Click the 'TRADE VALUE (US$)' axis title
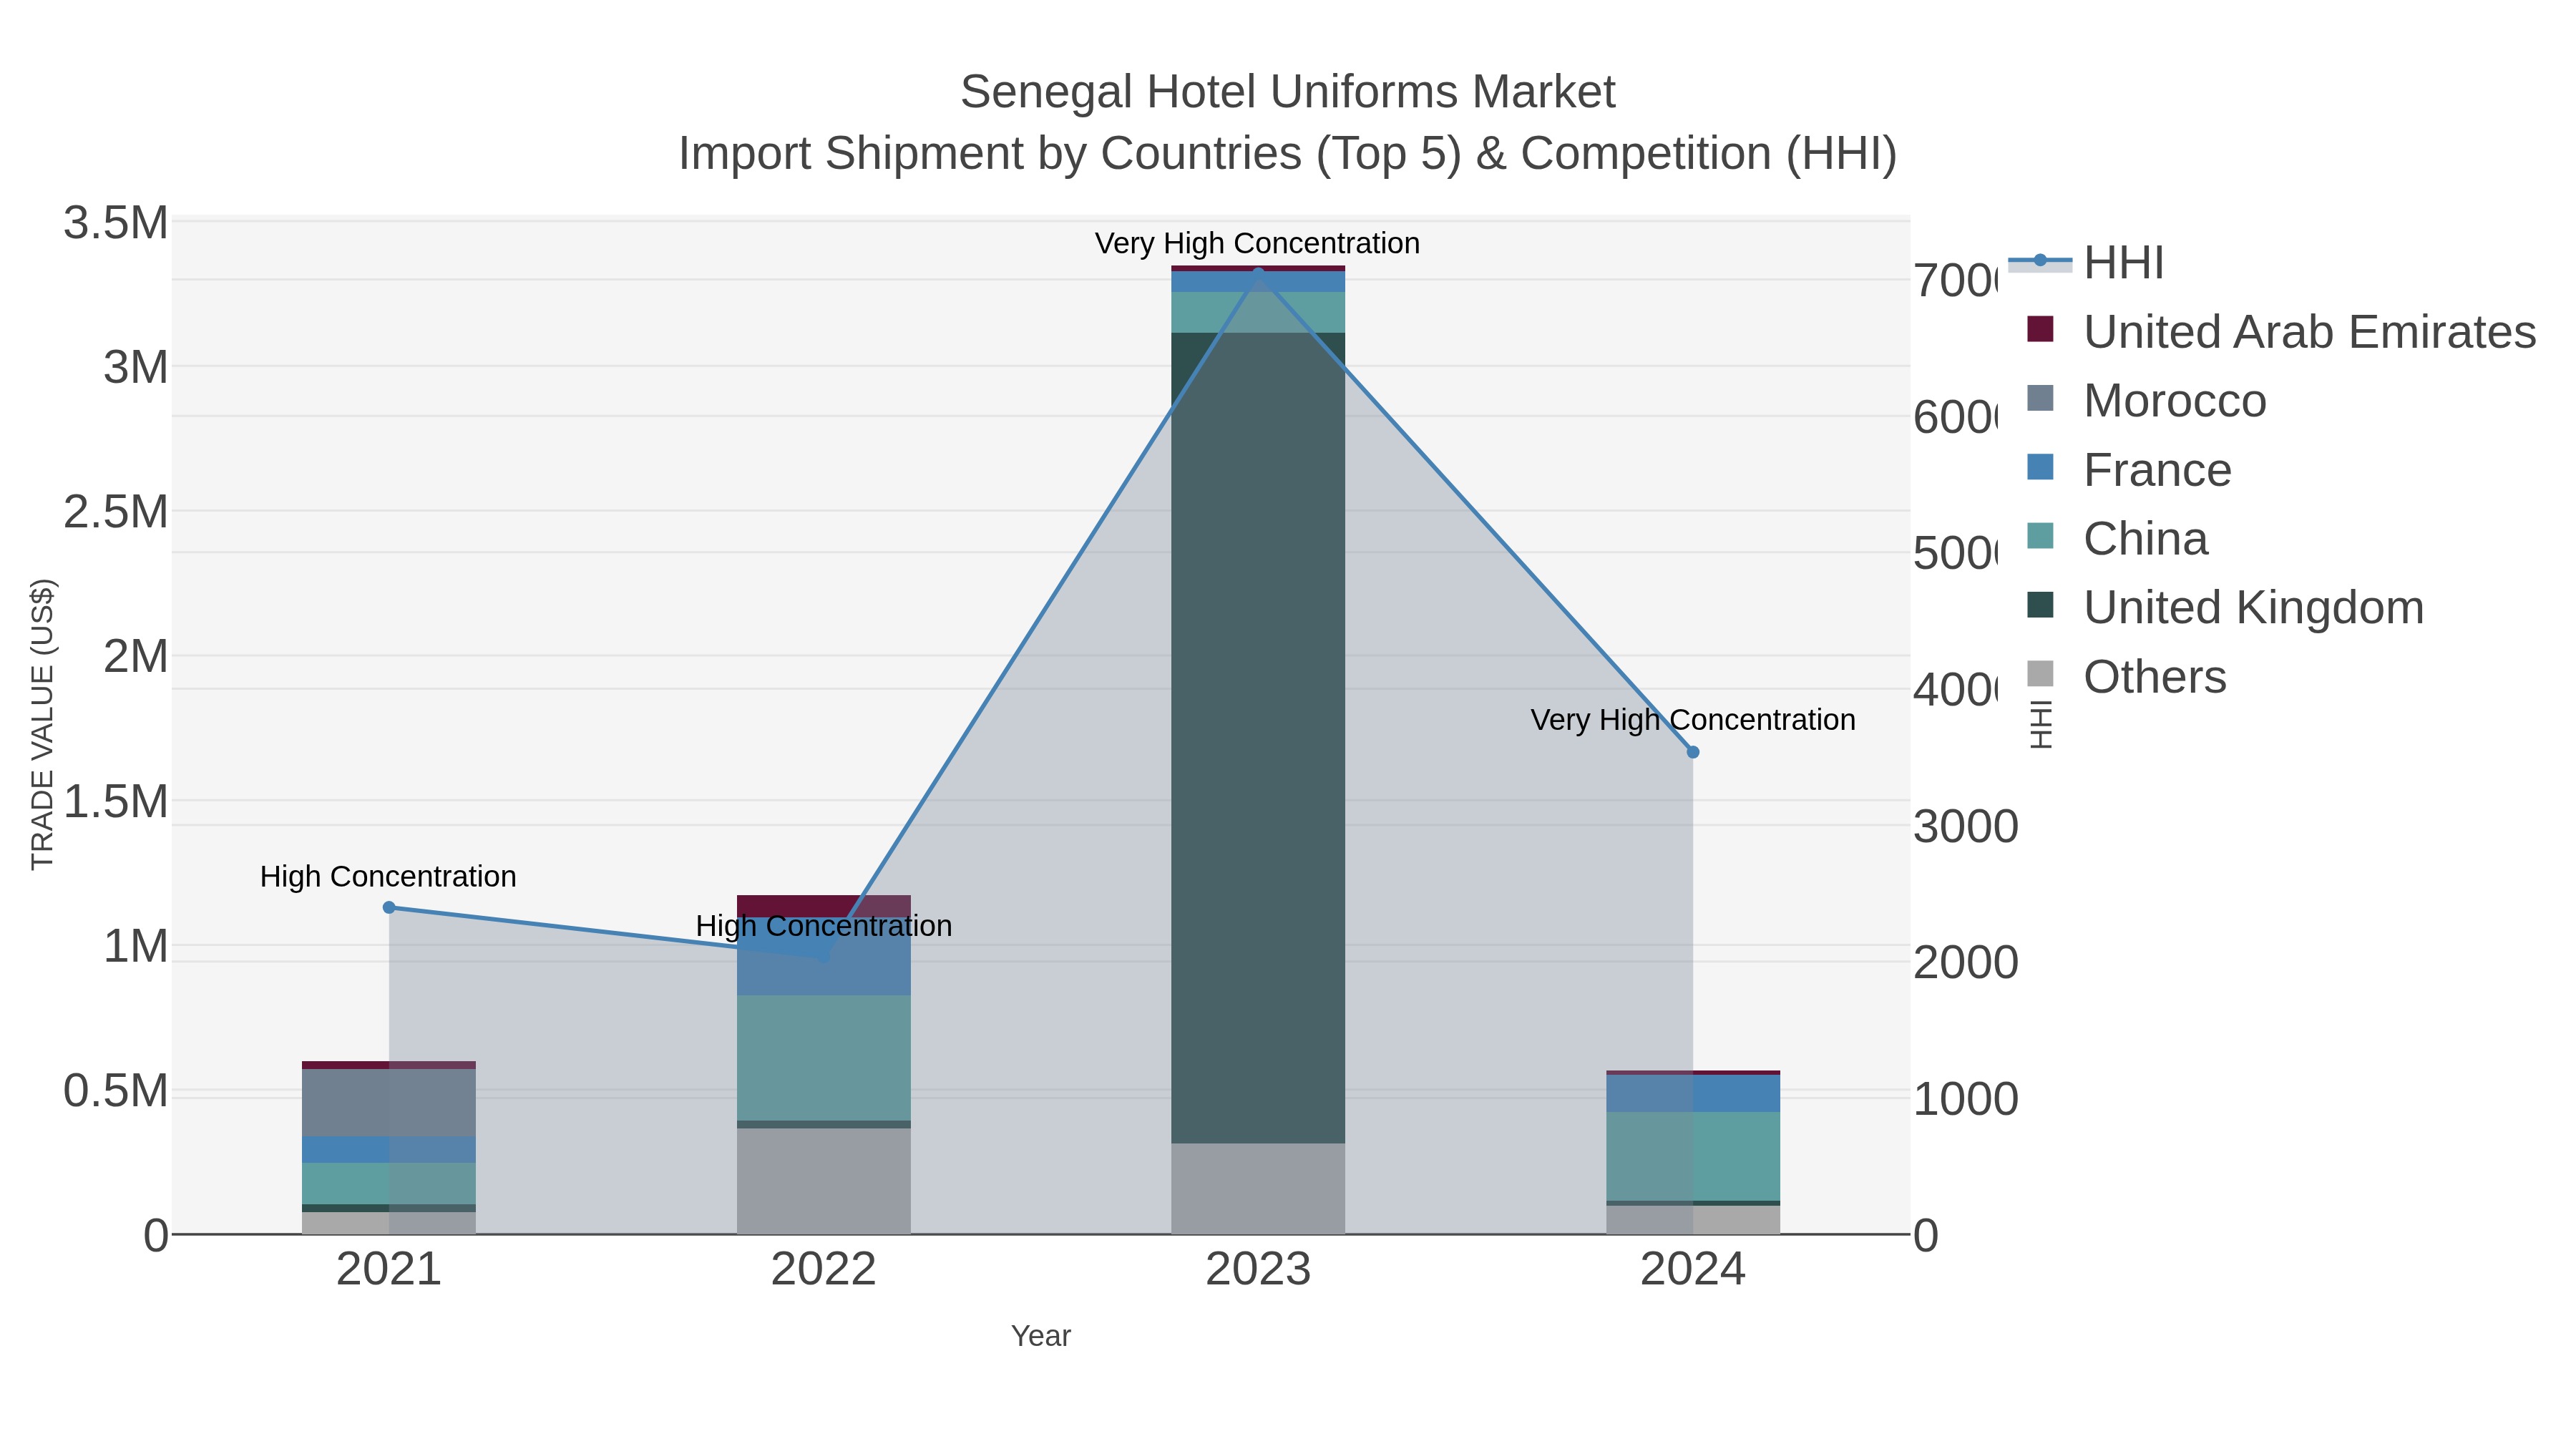2576x1449 pixels. [x=42, y=724]
